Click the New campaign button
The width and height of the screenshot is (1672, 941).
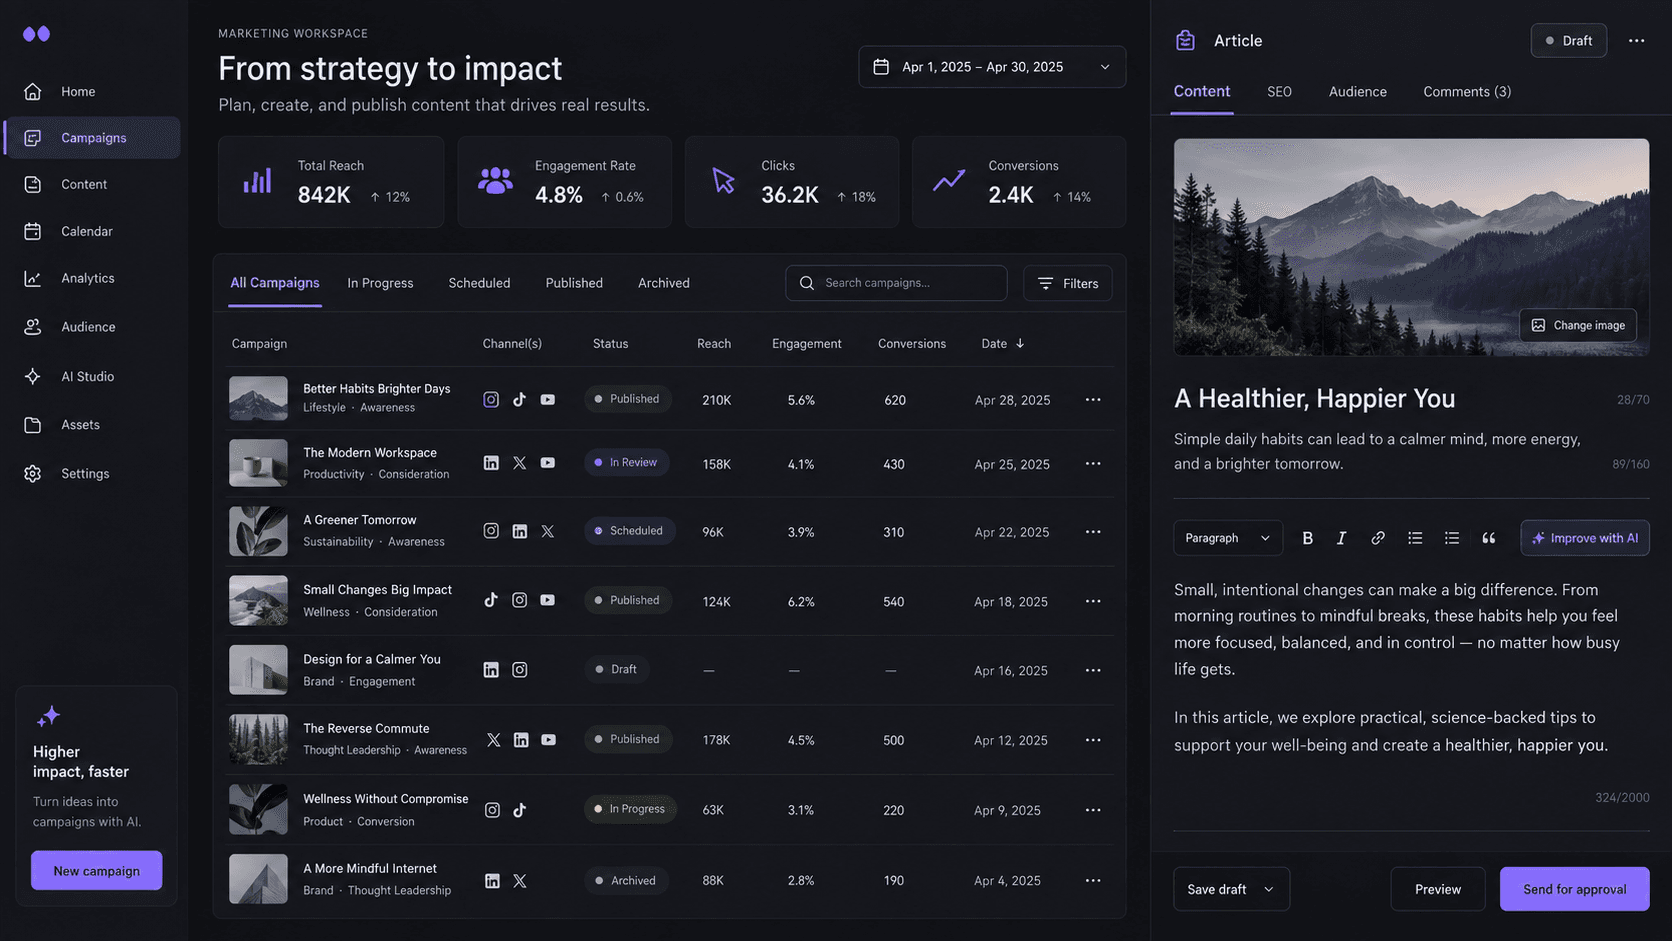tap(96, 871)
